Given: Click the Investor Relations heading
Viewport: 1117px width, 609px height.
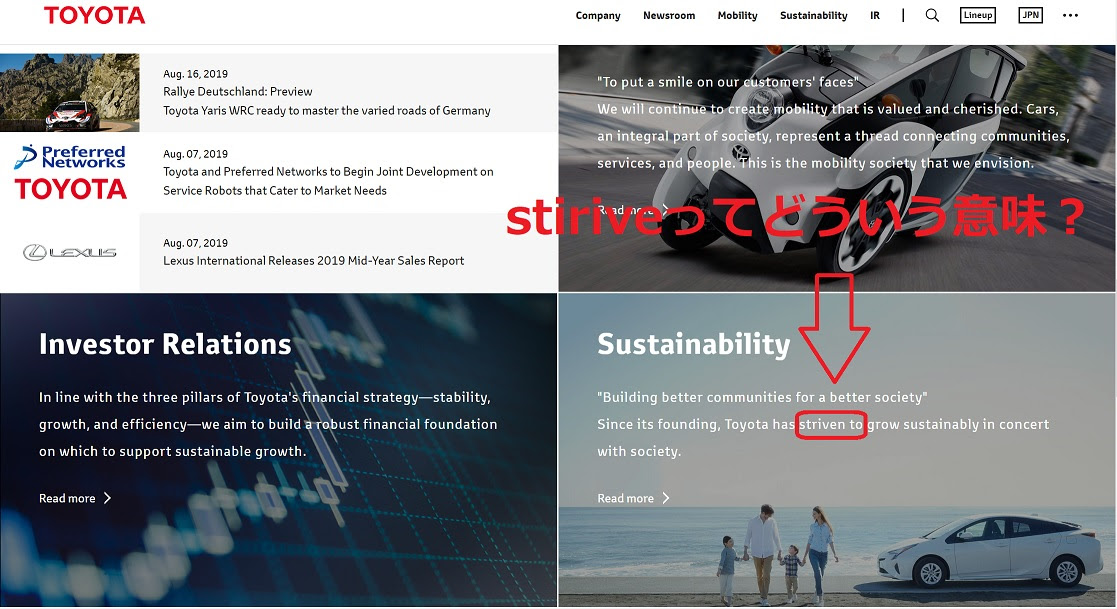Looking at the screenshot, I should 165,344.
